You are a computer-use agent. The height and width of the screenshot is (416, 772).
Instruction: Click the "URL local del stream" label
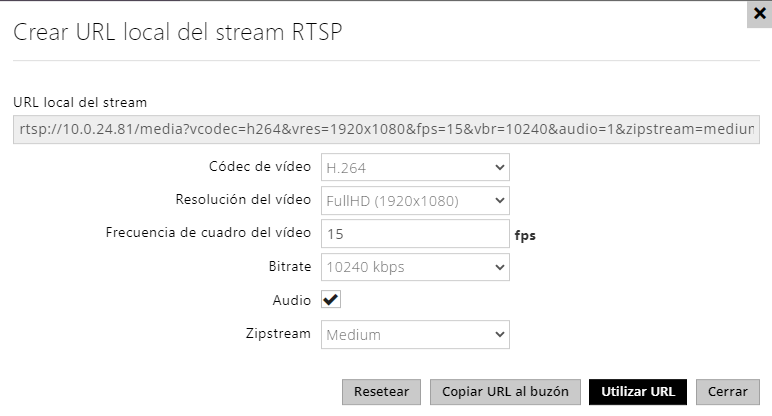(x=80, y=102)
